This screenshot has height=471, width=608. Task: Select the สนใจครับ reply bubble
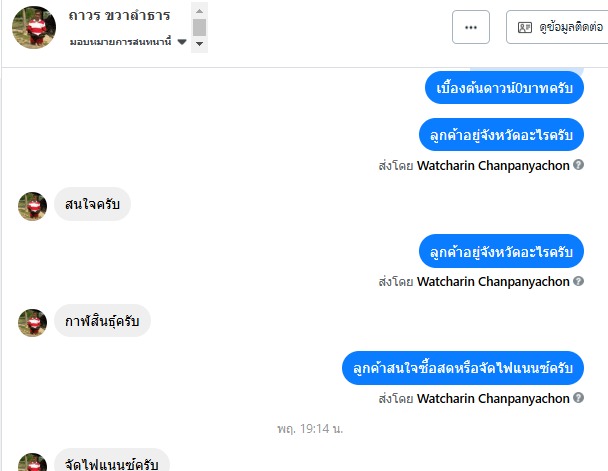click(92, 204)
